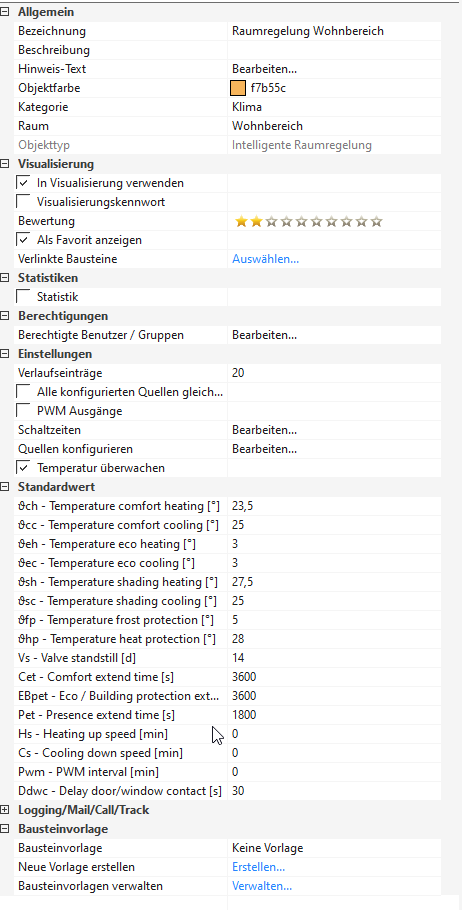Open the Kategorie value Klima
The image size is (462, 910).
(x=334, y=107)
